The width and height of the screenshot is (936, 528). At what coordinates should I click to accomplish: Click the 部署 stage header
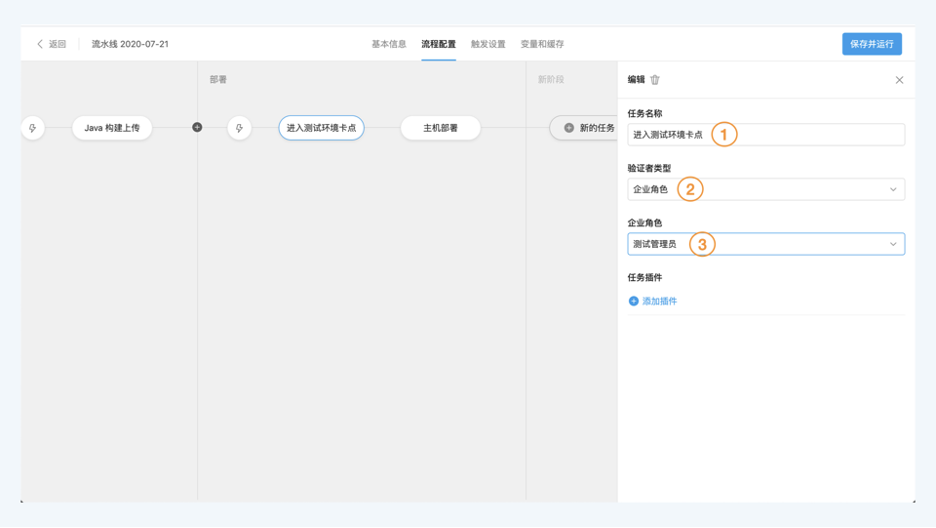pos(218,79)
